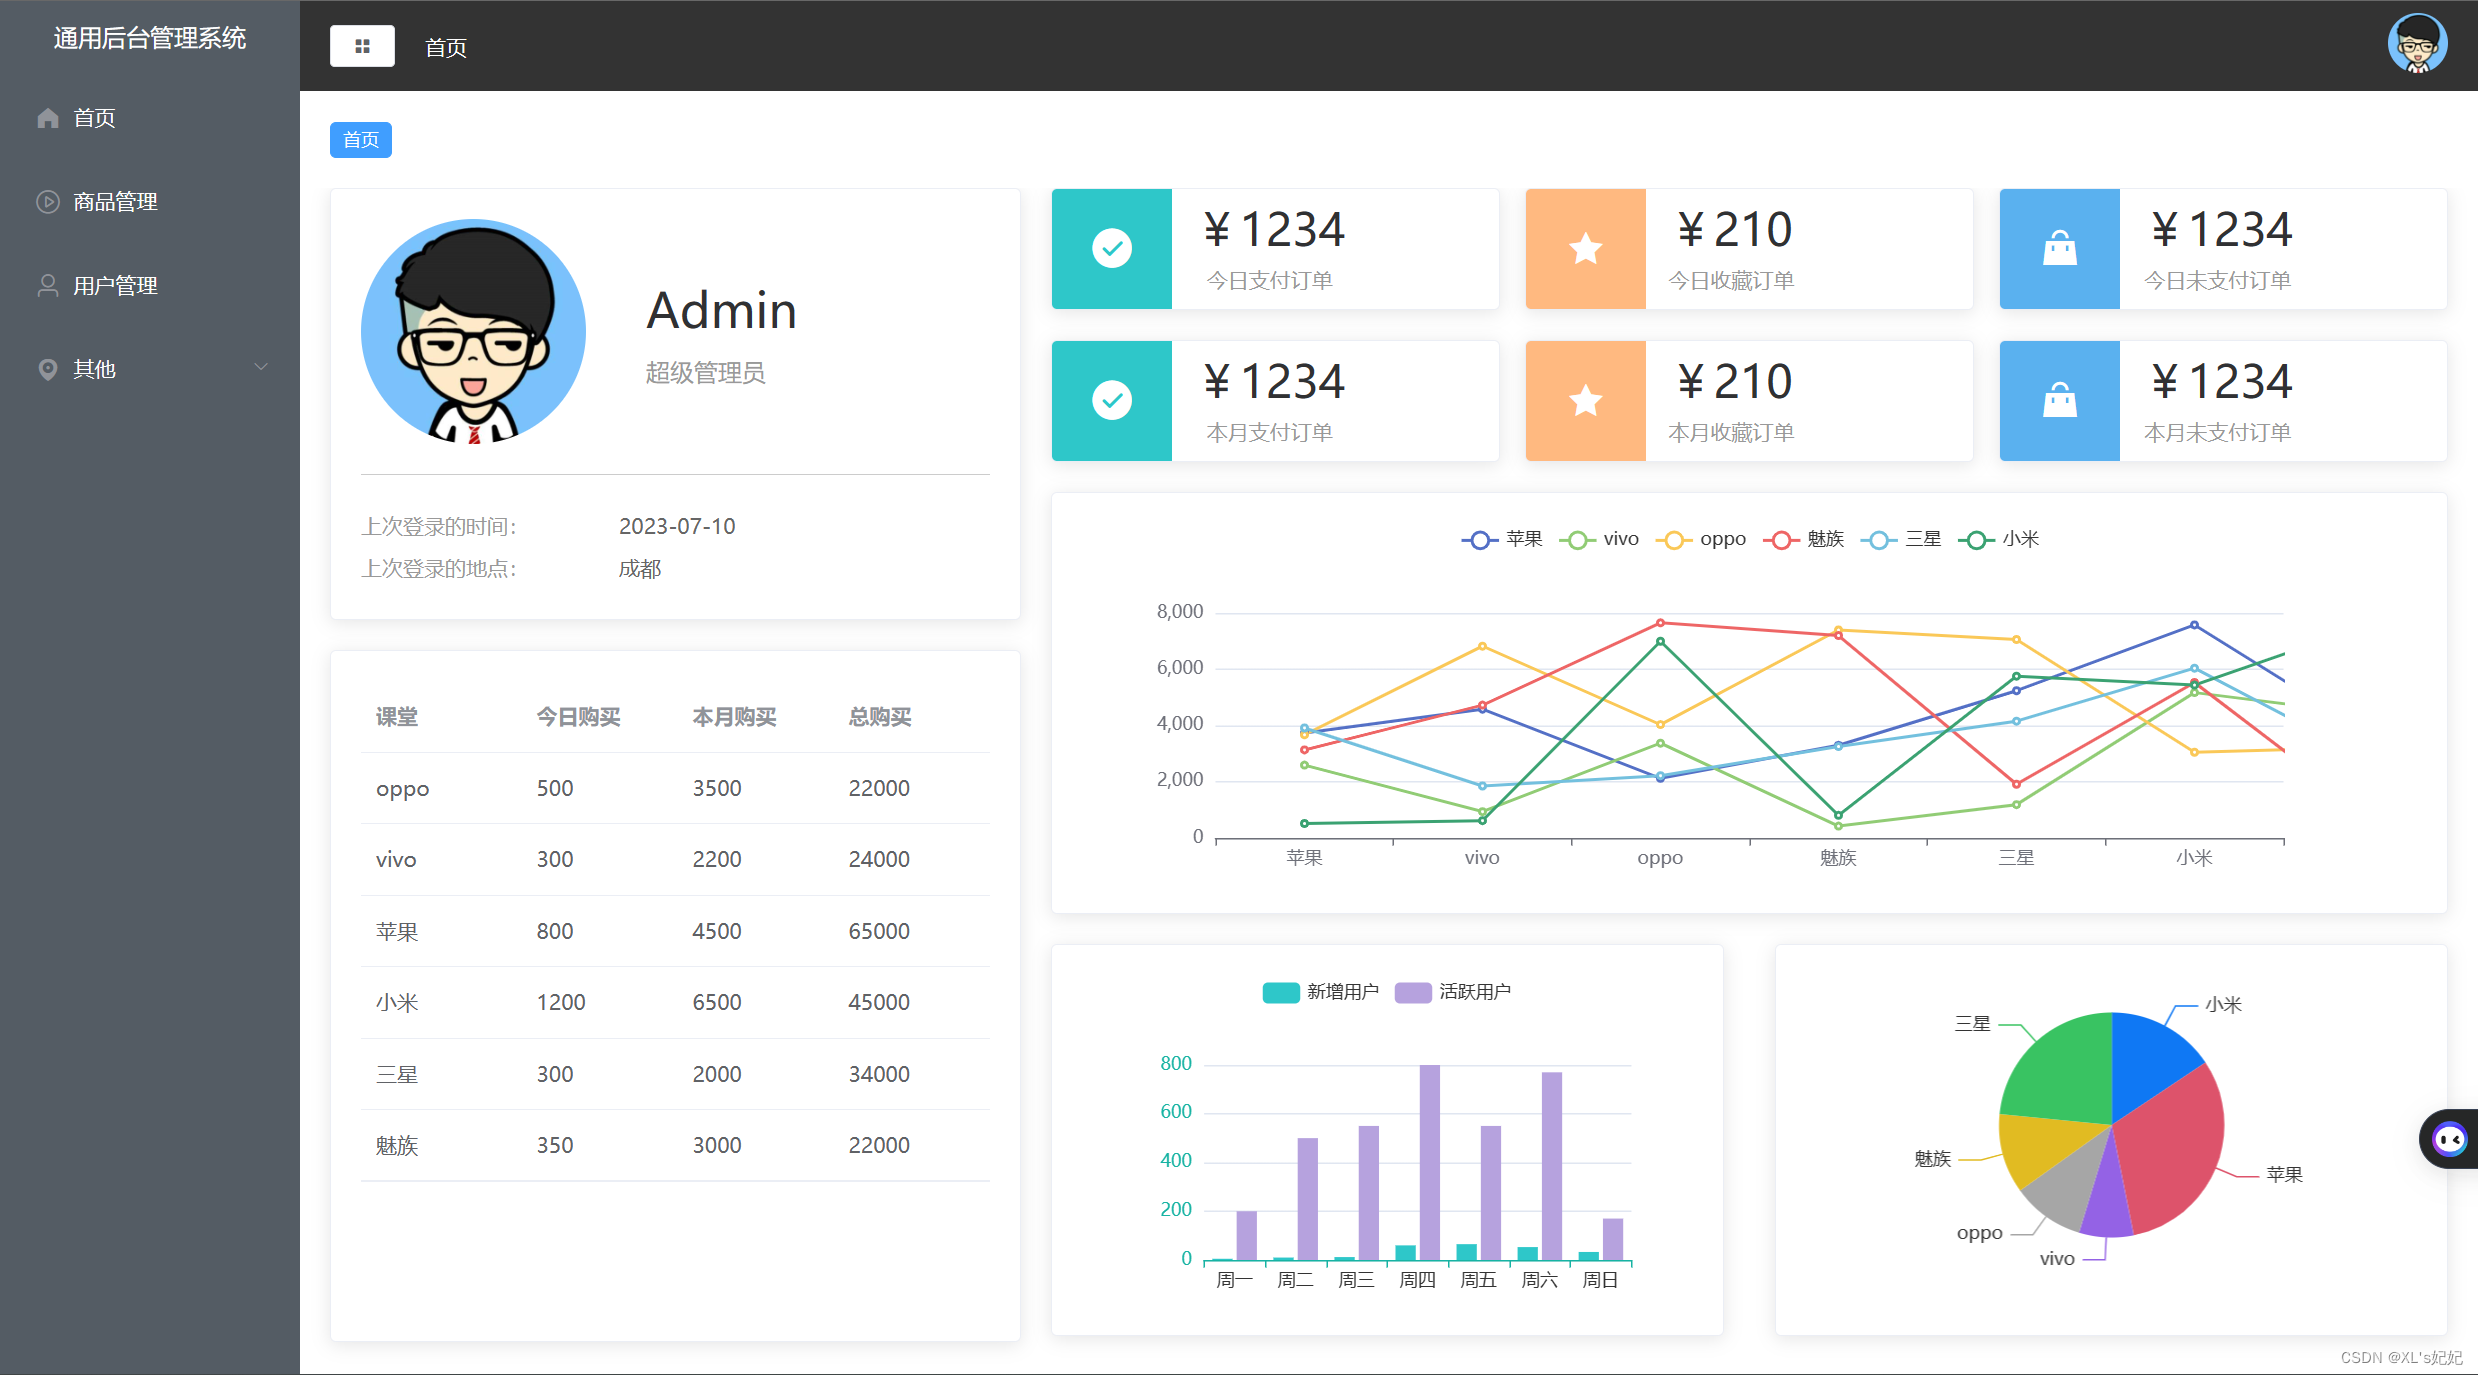Toggle oppo series in line chart legend

coord(1701,539)
